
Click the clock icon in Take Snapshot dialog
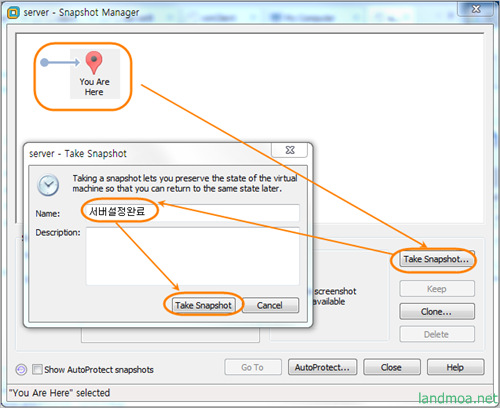[x=48, y=185]
